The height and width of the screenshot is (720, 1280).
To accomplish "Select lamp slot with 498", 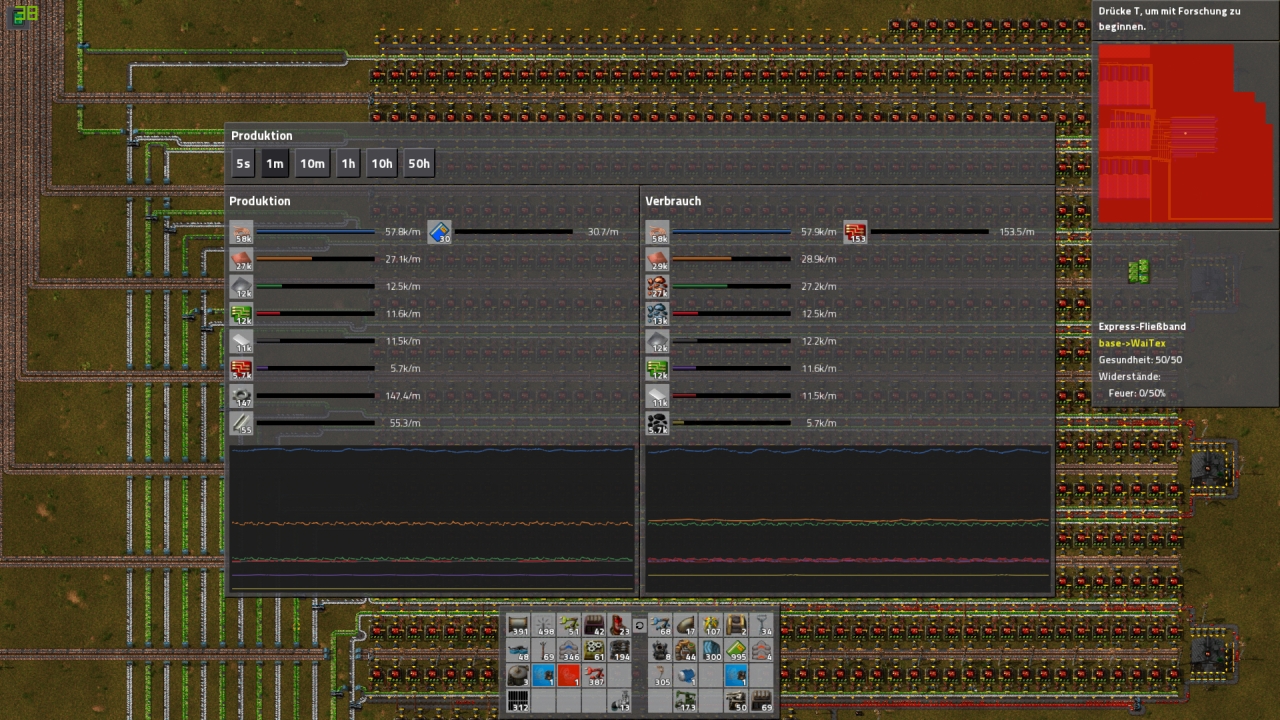I will (x=543, y=624).
